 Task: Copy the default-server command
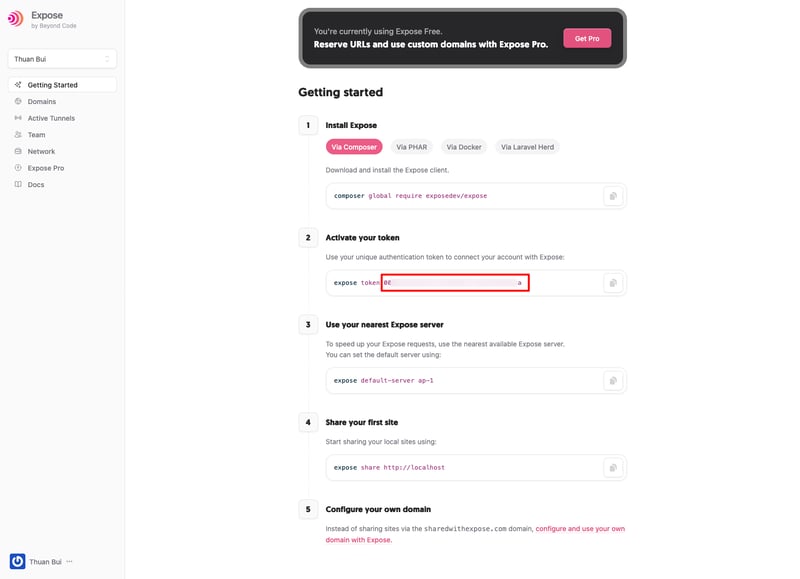pos(613,381)
